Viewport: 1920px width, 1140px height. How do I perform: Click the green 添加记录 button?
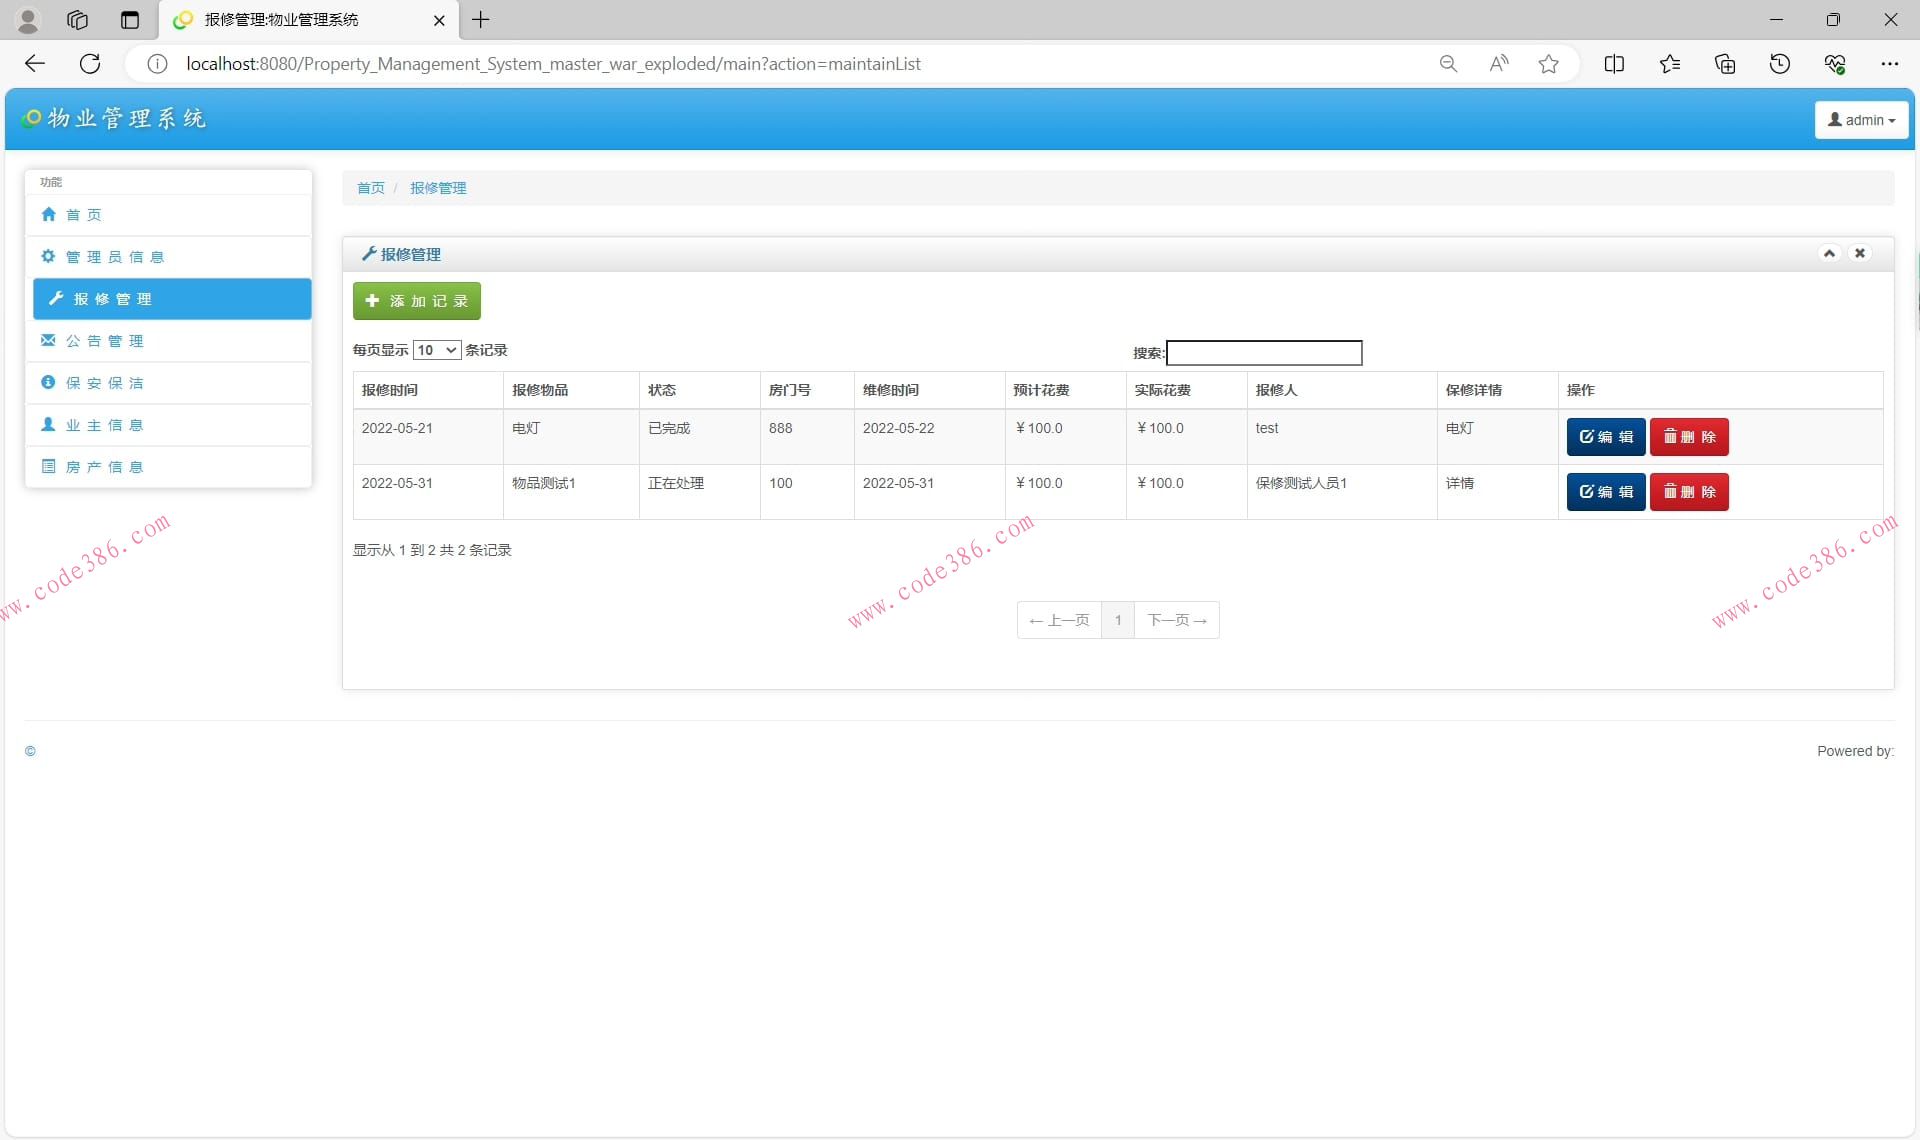click(417, 301)
